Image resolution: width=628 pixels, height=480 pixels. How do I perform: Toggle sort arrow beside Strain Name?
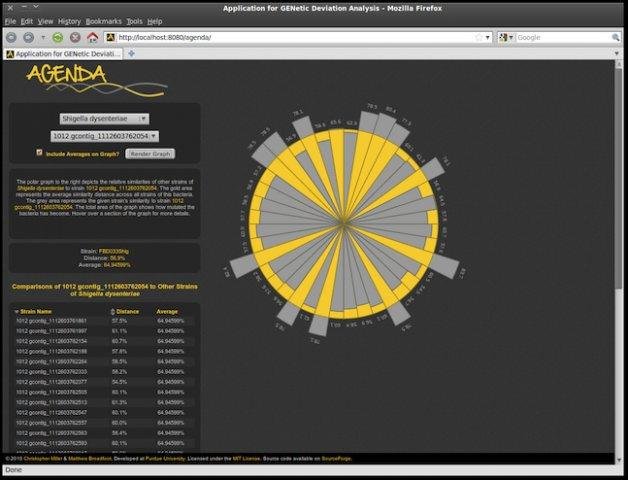(x=17, y=311)
